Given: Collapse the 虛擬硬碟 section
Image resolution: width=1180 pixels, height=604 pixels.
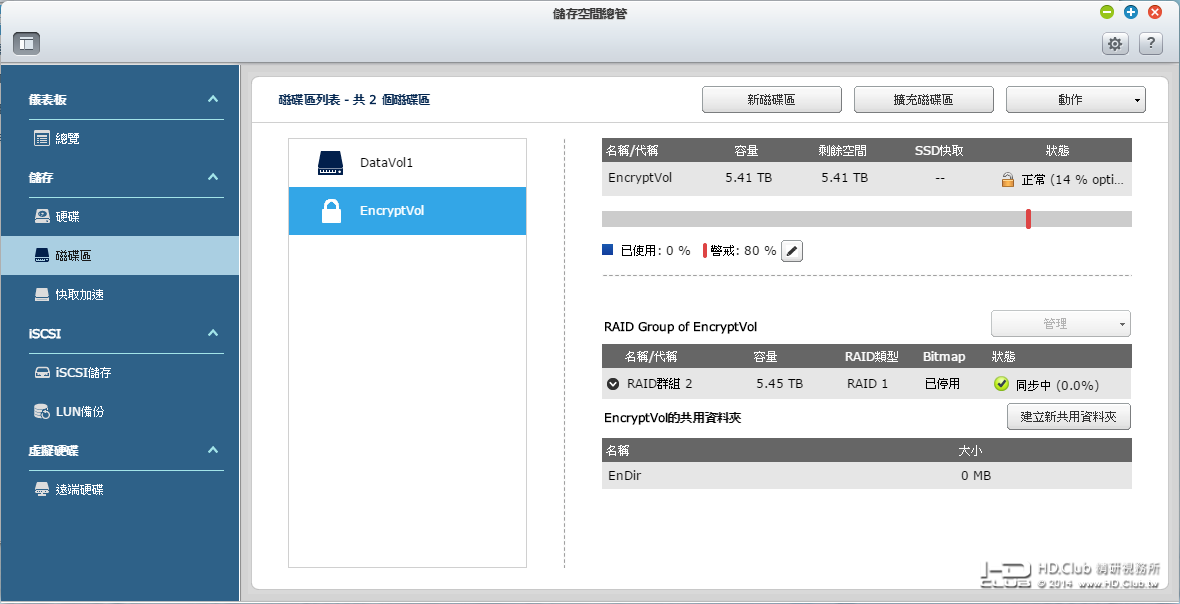Looking at the screenshot, I should pyautogui.click(x=213, y=451).
